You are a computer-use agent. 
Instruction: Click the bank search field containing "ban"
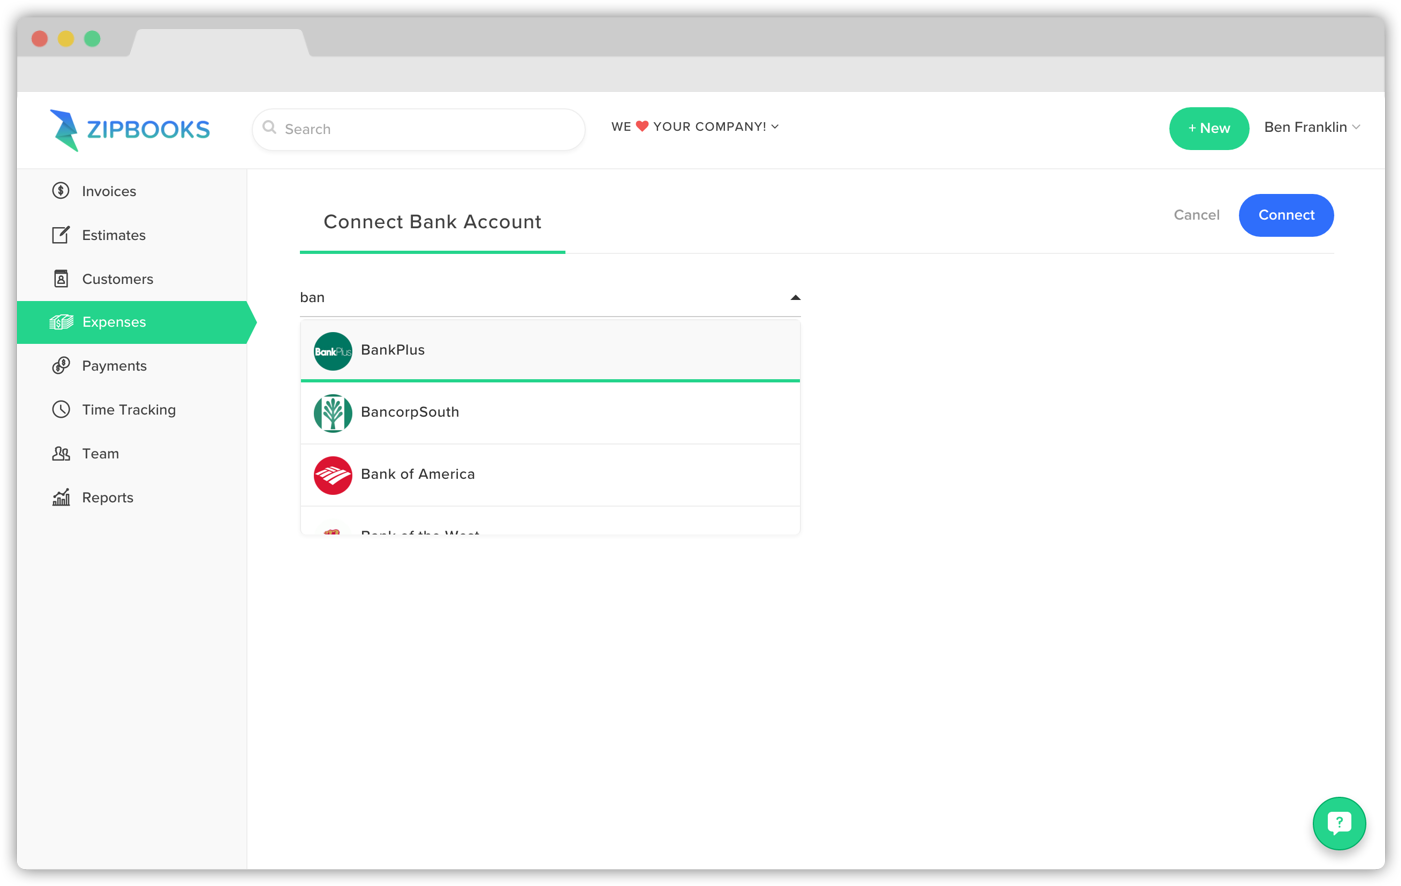[550, 297]
